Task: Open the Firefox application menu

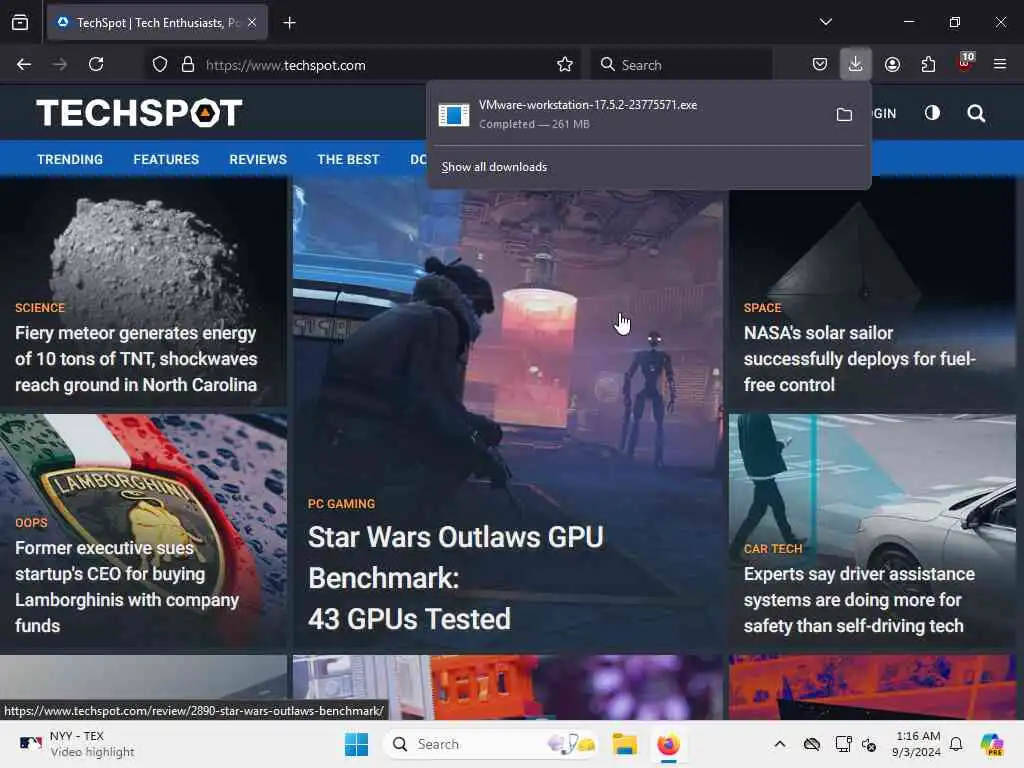Action: pos(1000,65)
